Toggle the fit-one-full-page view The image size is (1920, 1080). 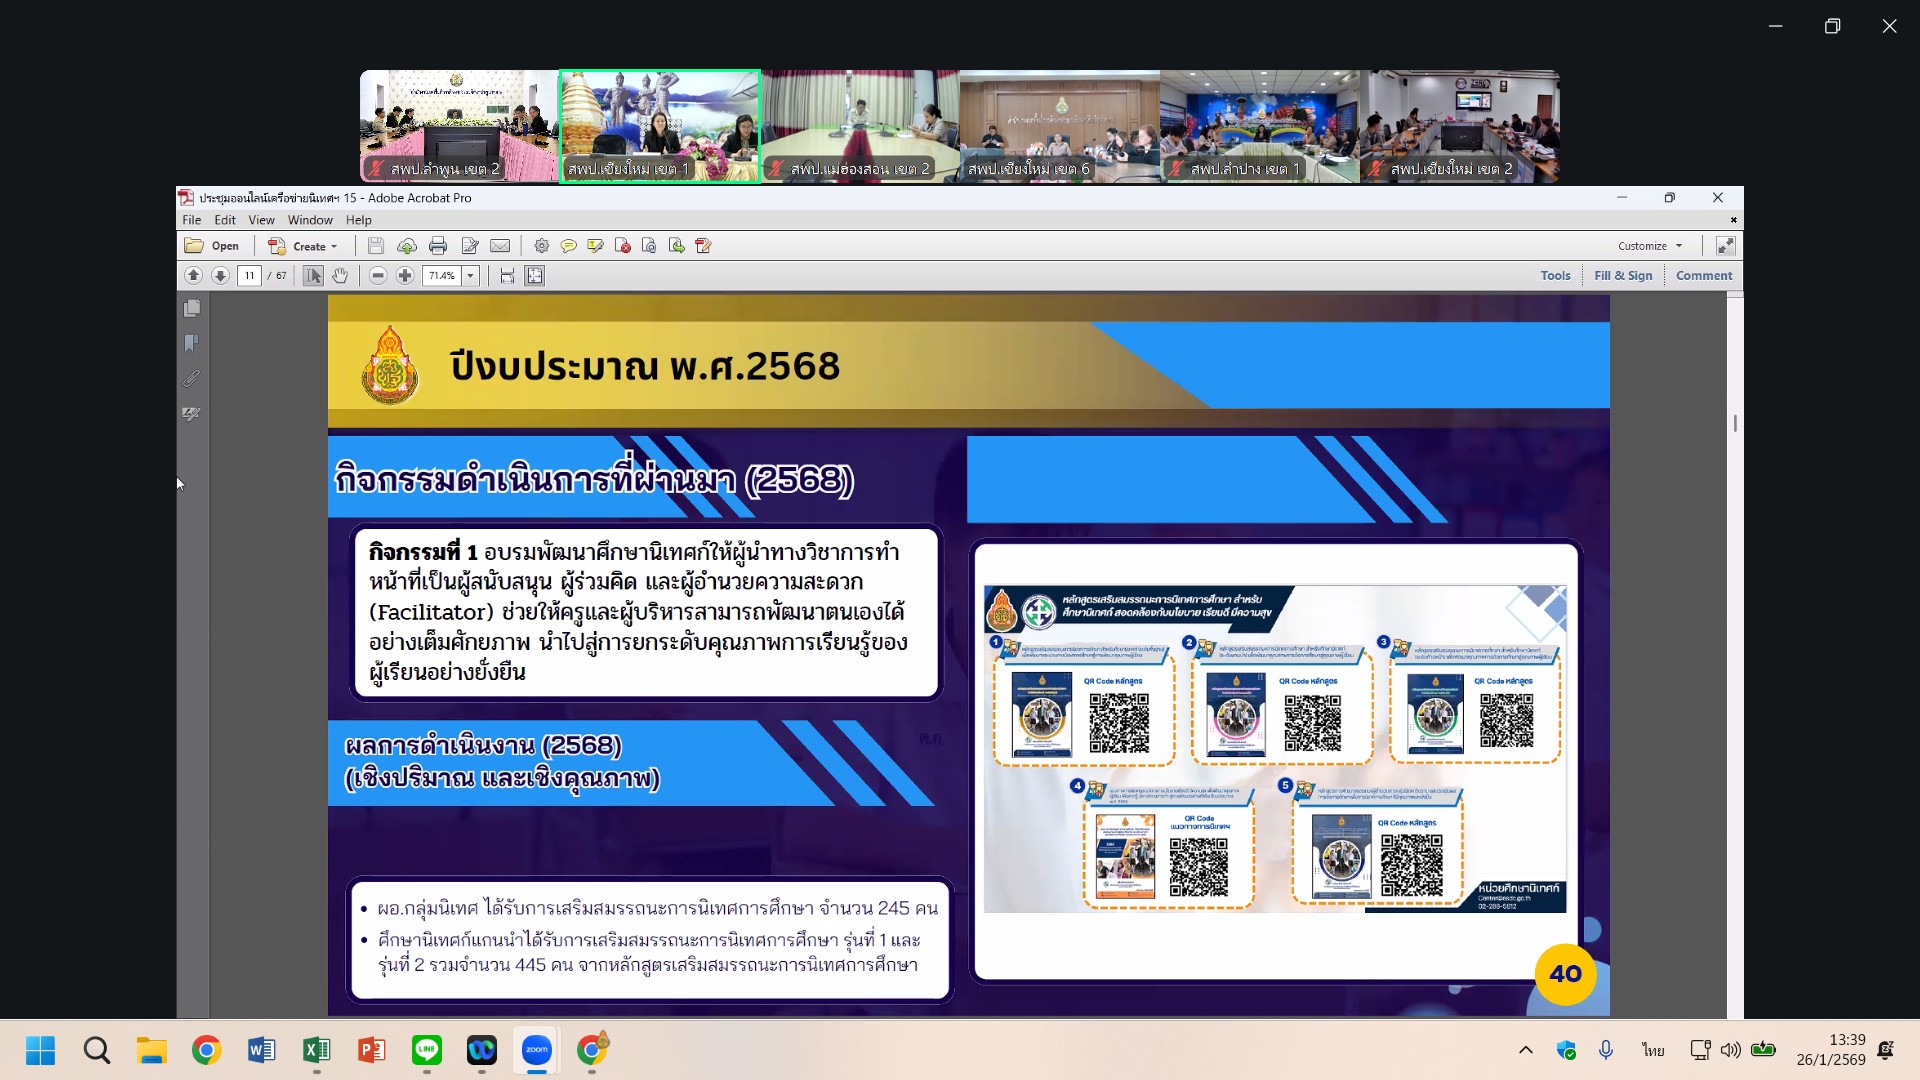click(x=535, y=276)
